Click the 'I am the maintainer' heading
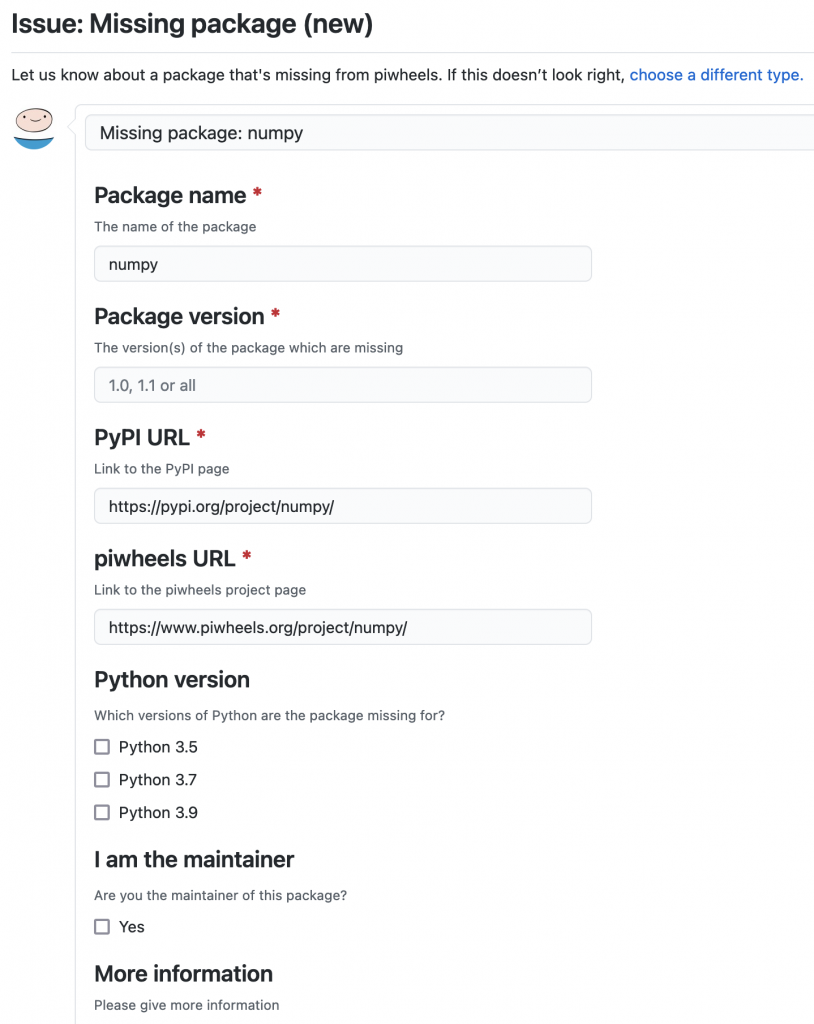 (x=194, y=859)
